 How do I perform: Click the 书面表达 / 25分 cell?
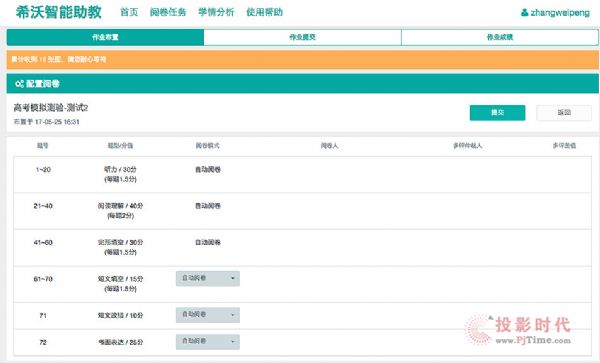pos(120,342)
